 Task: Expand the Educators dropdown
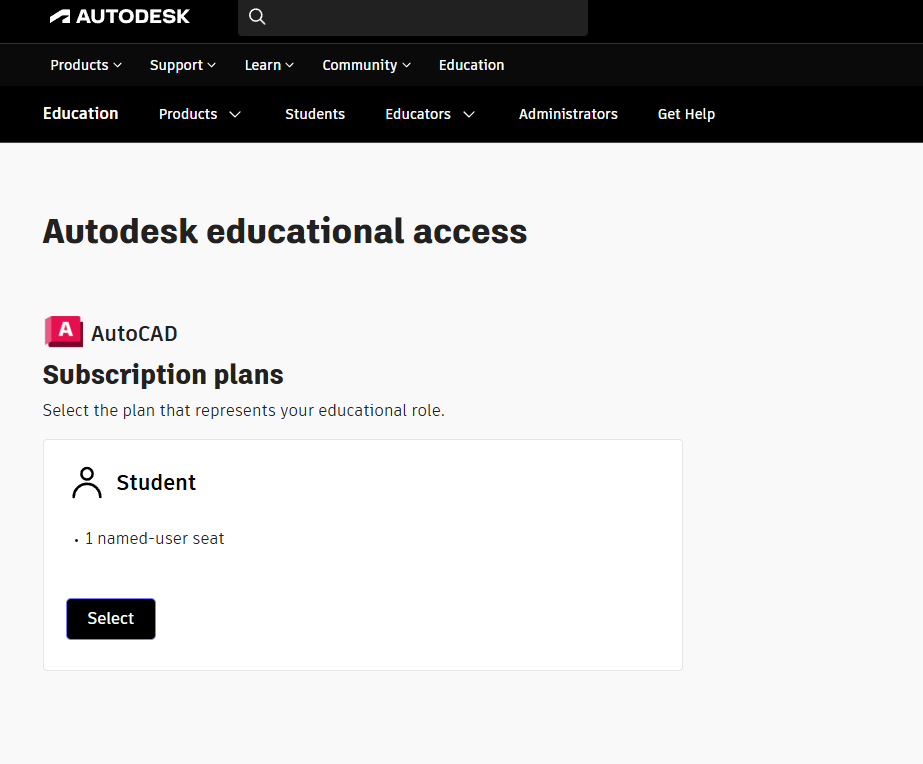pos(430,114)
